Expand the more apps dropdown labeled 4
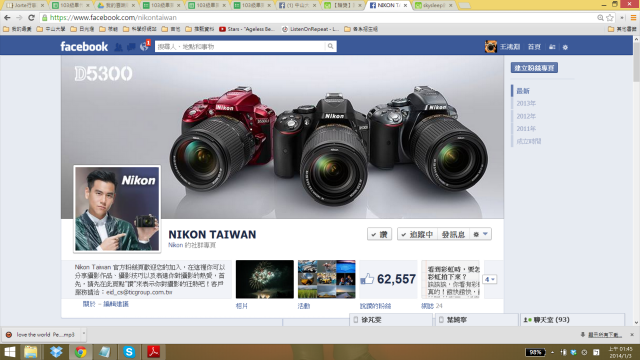This screenshot has height=360, width=640. (x=490, y=280)
